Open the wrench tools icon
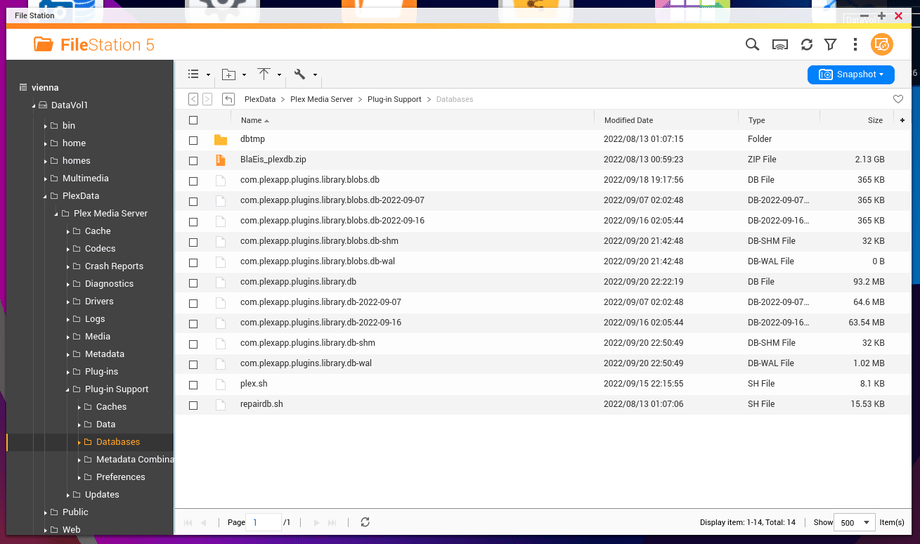Image resolution: width=920 pixels, height=544 pixels. click(x=300, y=74)
